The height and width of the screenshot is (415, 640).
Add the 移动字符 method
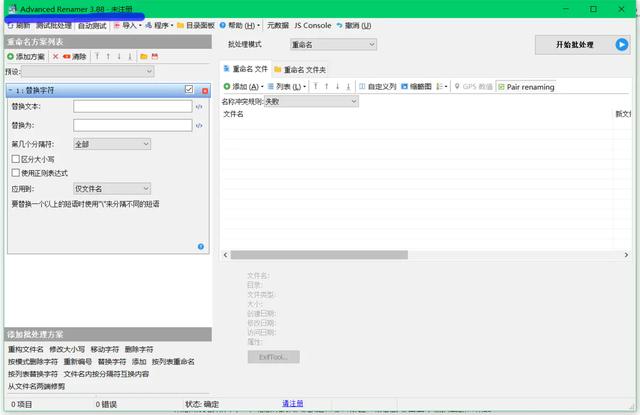tap(104, 349)
